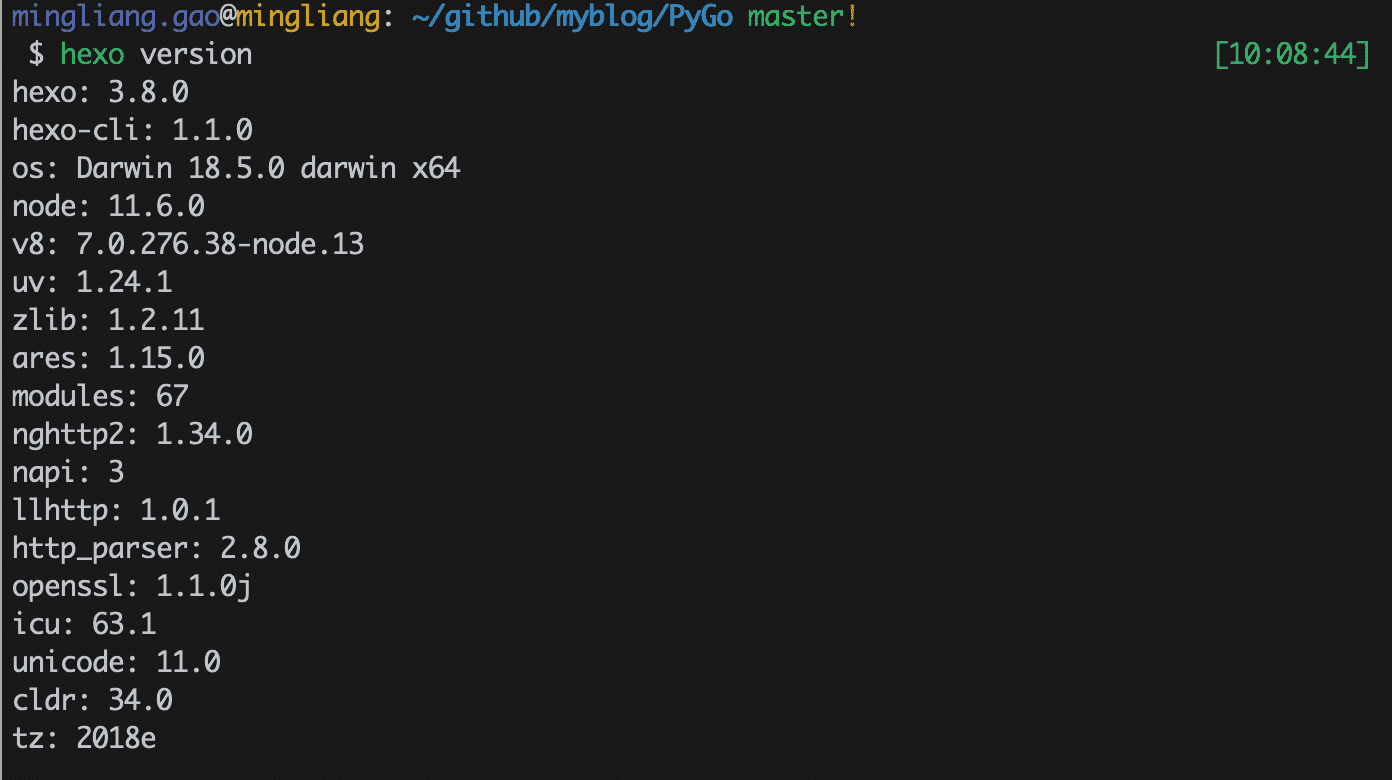1392x780 pixels.
Task: Click the username mingliang.gao in prompt
Action: [x=115, y=16]
